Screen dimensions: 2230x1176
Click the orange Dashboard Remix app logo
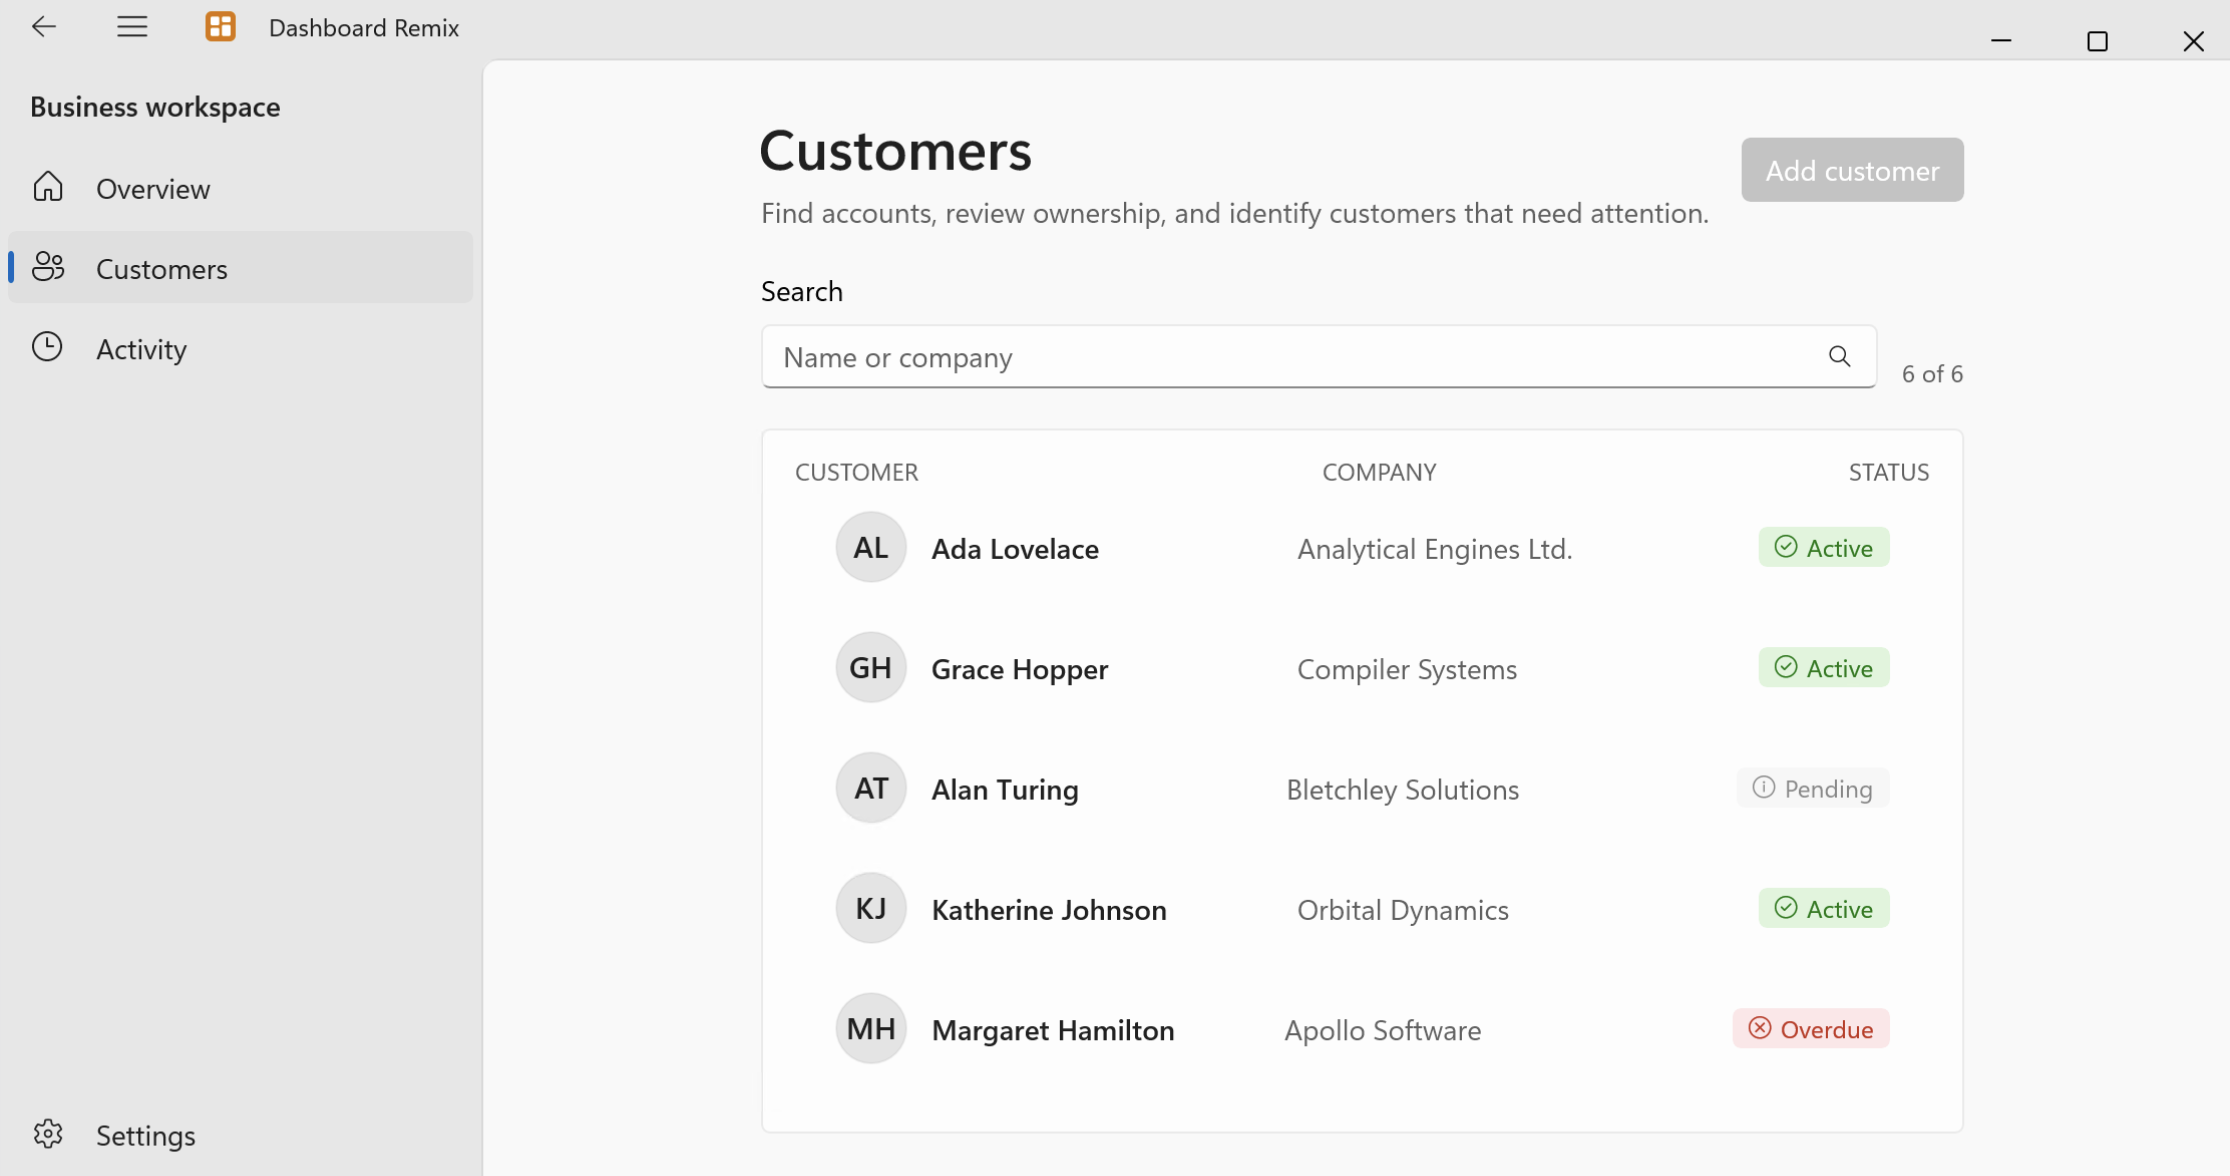click(x=220, y=27)
